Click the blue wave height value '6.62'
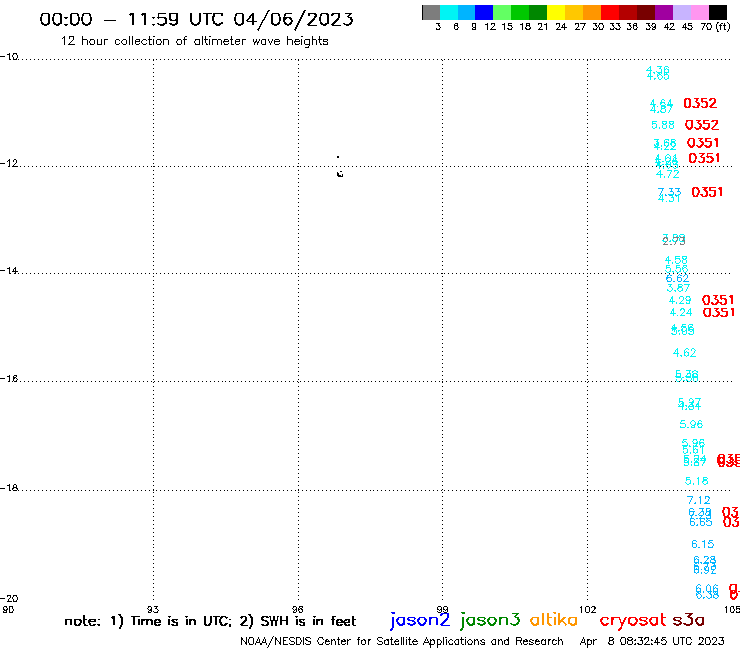The width and height of the screenshot is (740, 650). 677,279
